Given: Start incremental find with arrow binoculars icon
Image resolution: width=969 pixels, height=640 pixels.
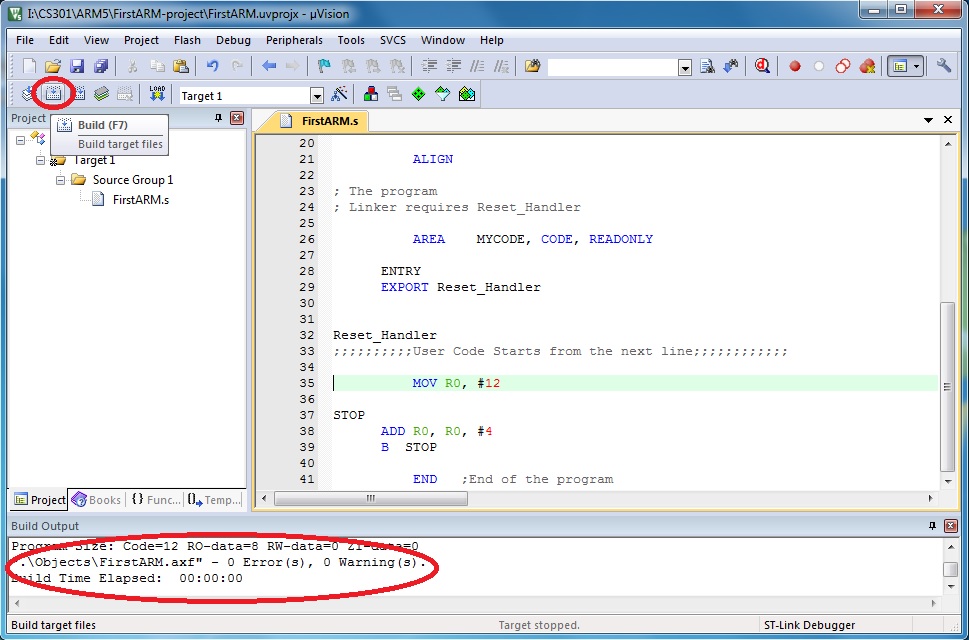Looking at the screenshot, I should (x=731, y=66).
